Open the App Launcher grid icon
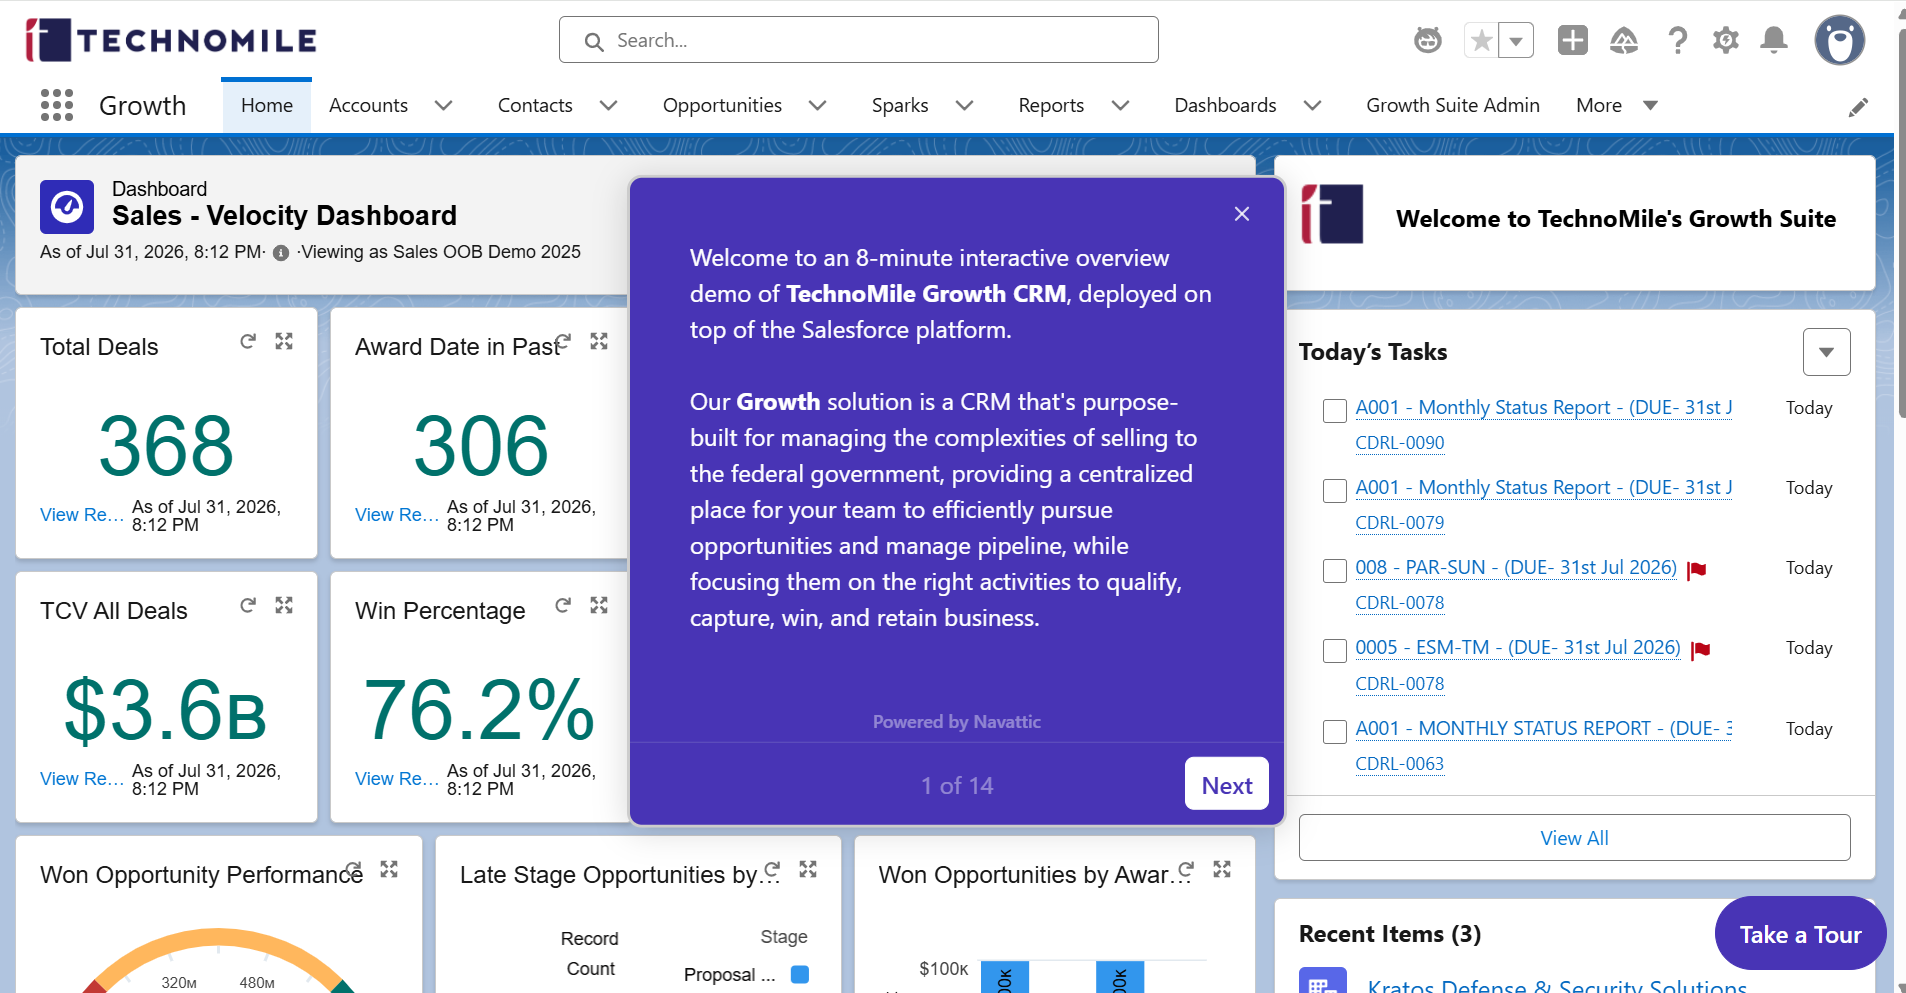The height and width of the screenshot is (993, 1906). (x=57, y=105)
